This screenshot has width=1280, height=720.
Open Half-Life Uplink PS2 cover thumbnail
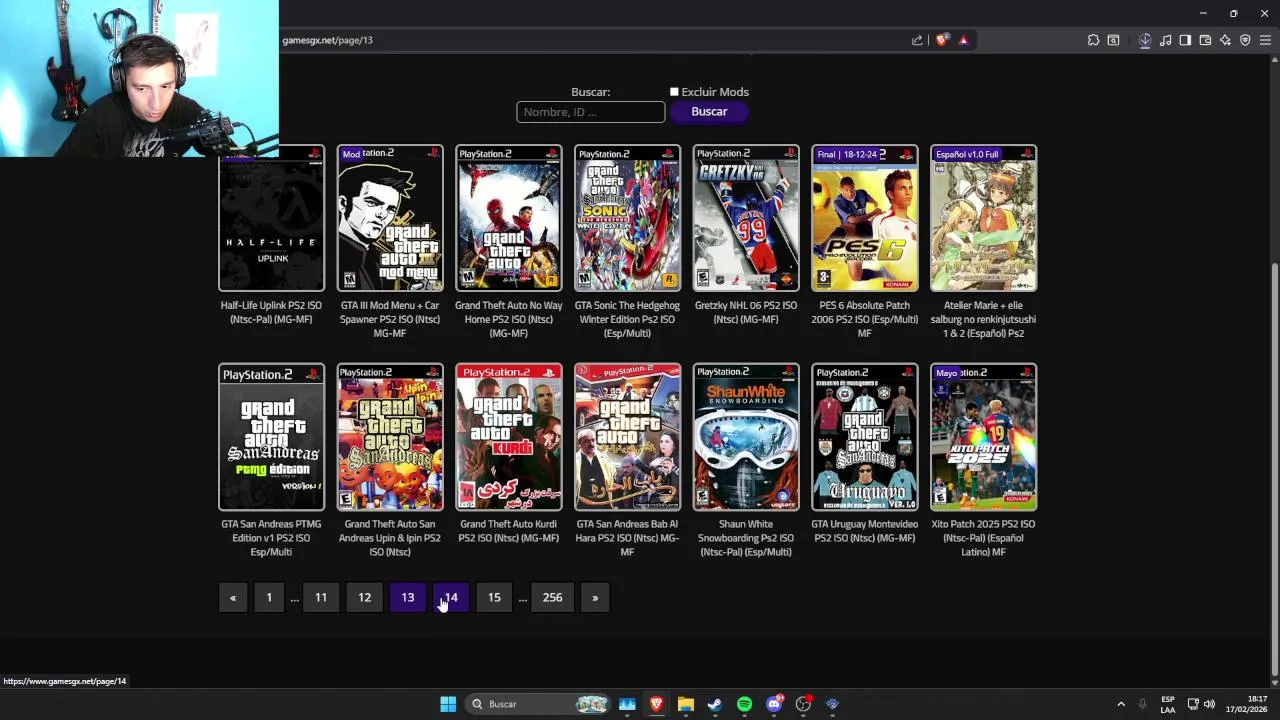(x=272, y=218)
